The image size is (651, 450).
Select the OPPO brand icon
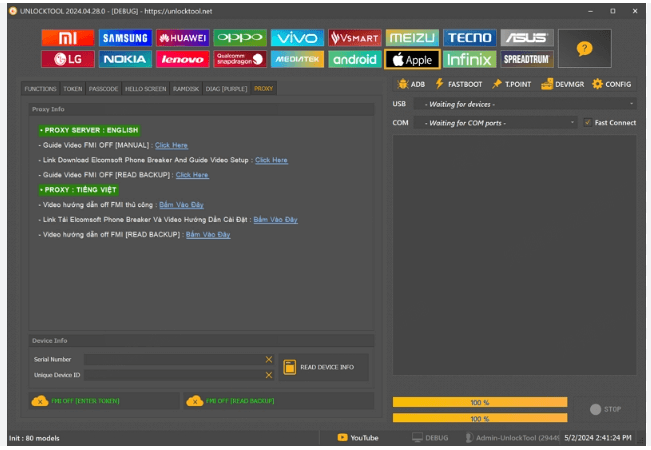coord(240,38)
